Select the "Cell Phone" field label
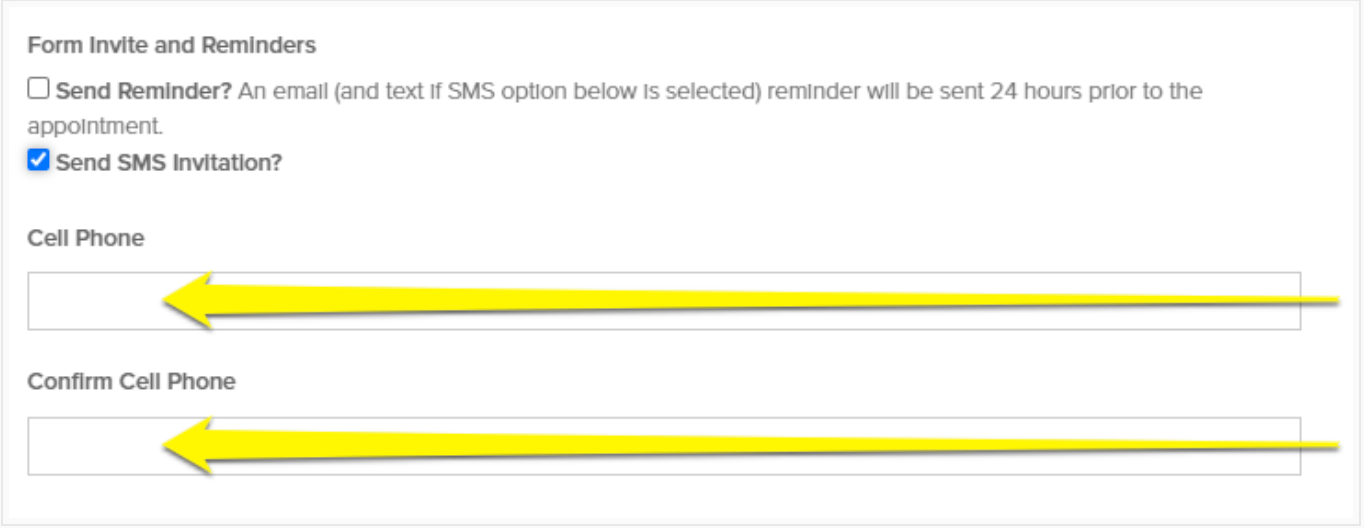The height and width of the screenshot is (528, 1364). click(86, 238)
